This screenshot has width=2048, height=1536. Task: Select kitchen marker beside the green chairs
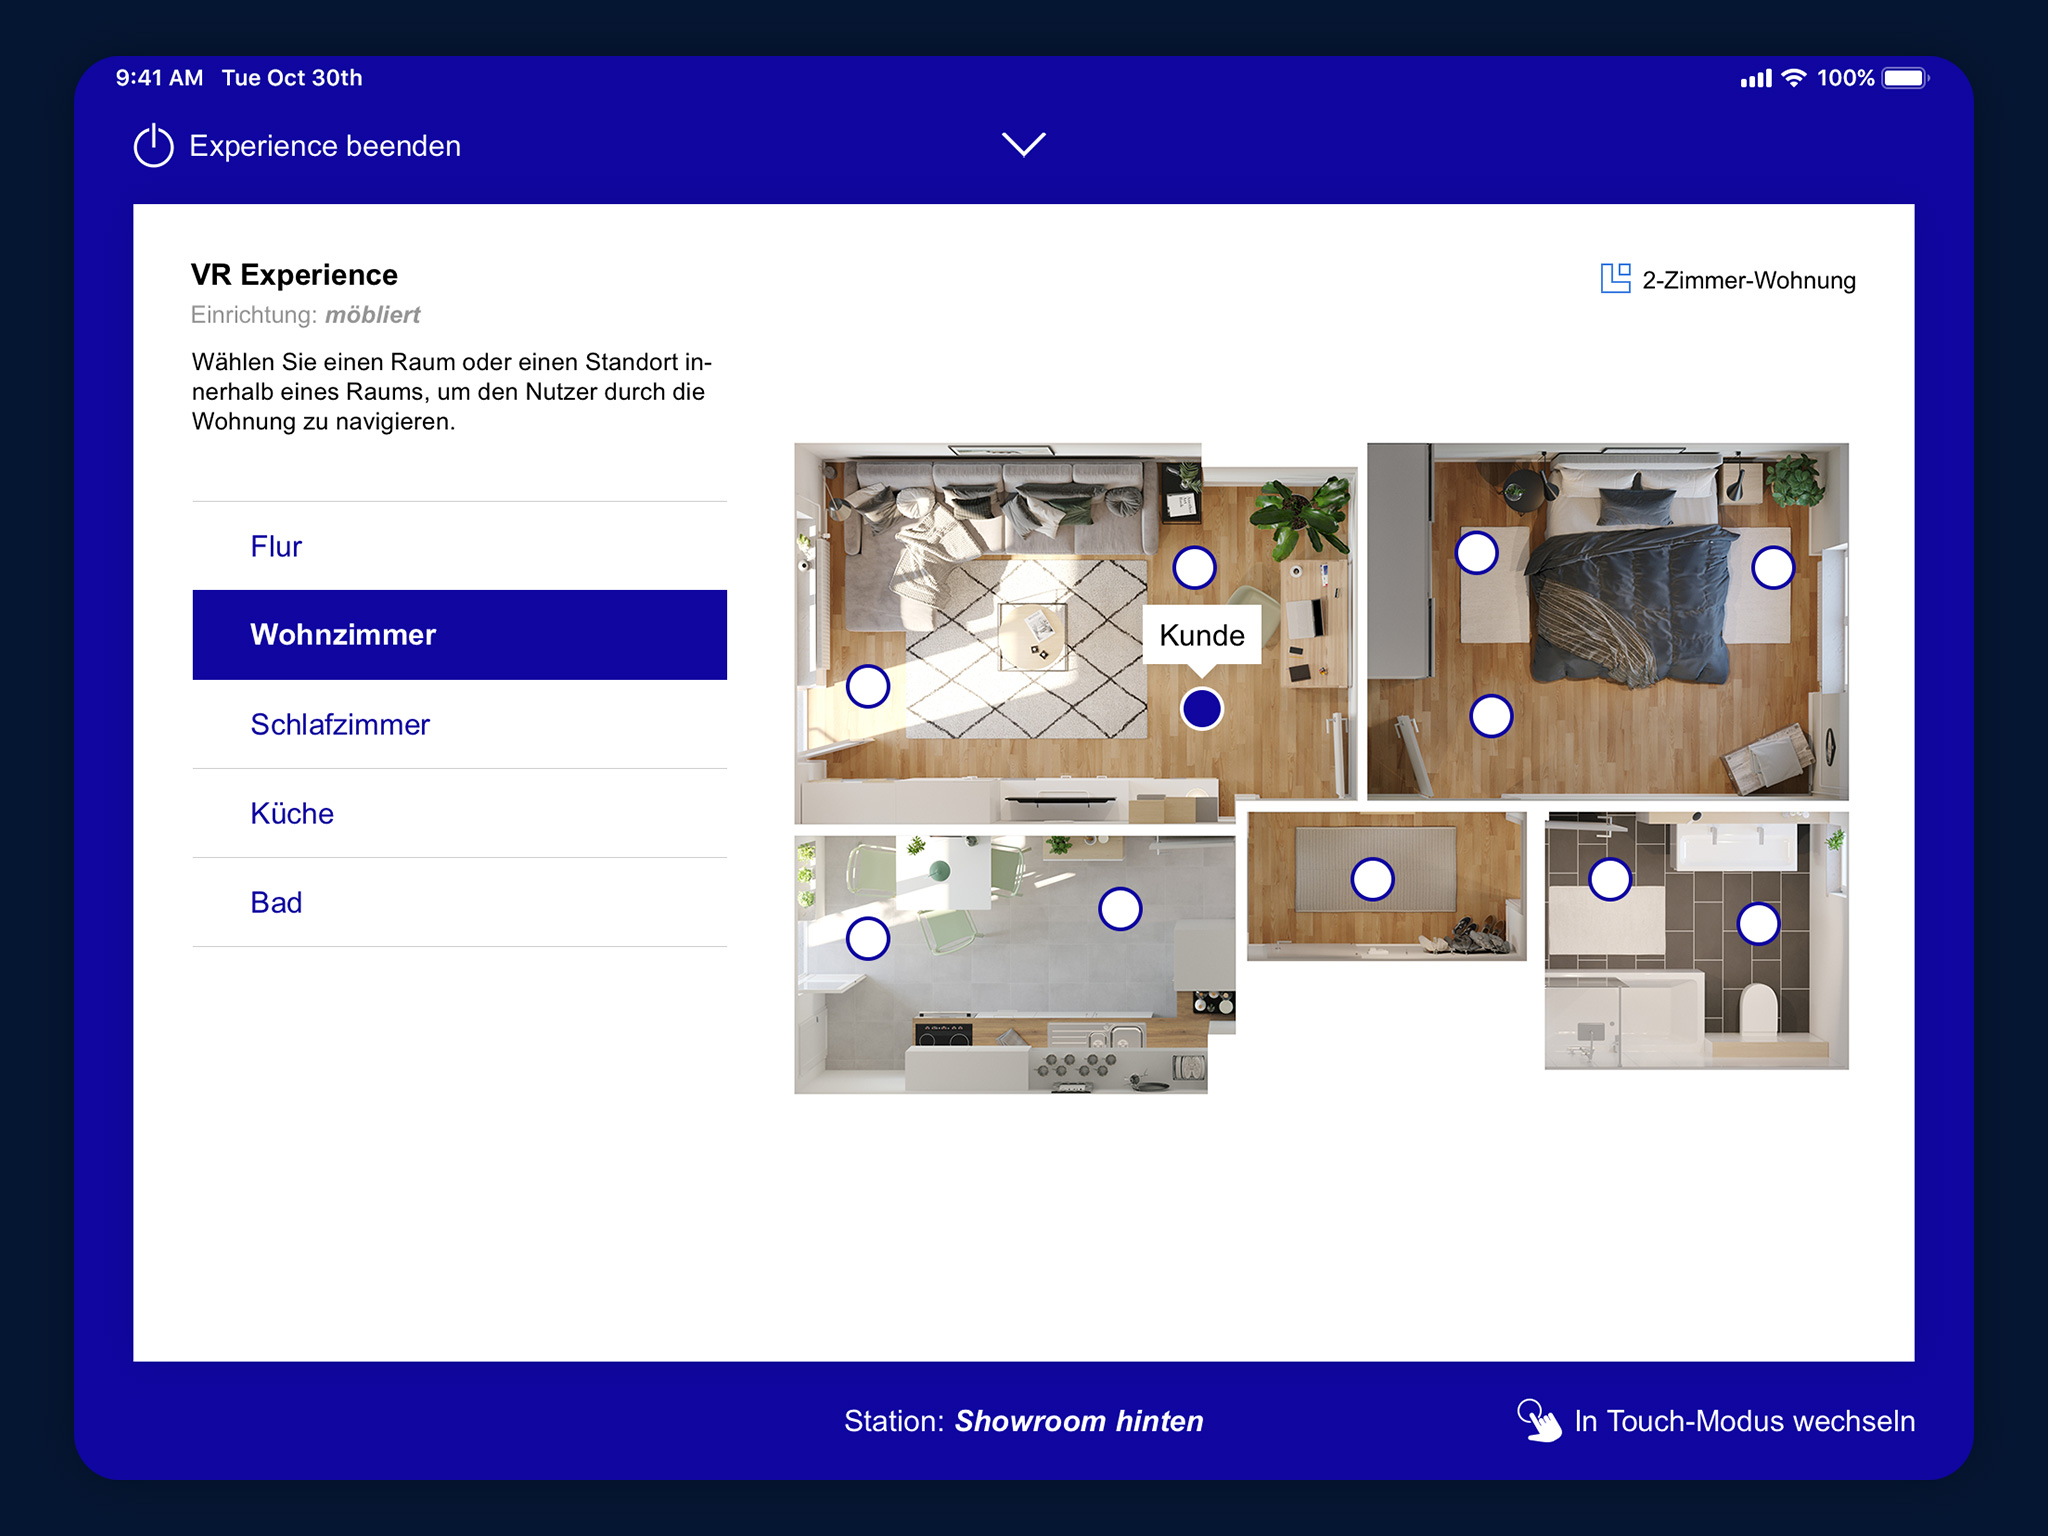pyautogui.click(x=867, y=938)
